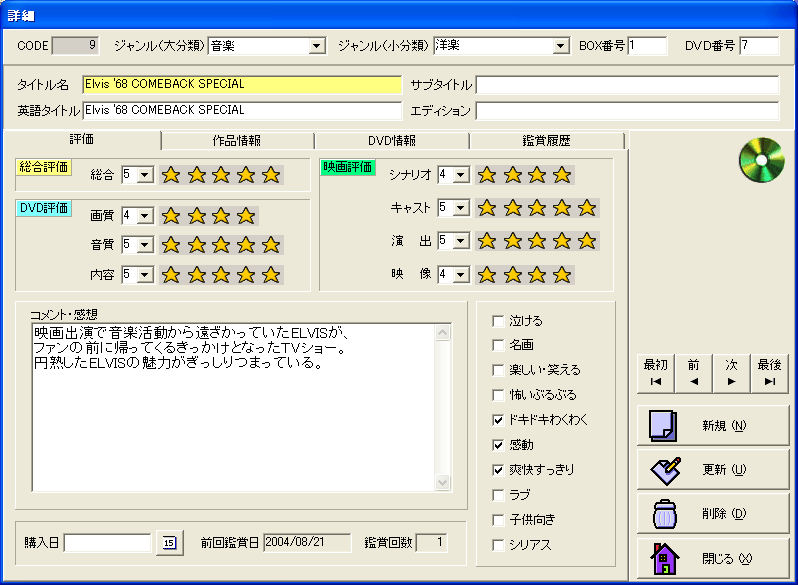The width and height of the screenshot is (798, 585).
Task: Click the 総合 five-star rating display
Action: [221, 175]
